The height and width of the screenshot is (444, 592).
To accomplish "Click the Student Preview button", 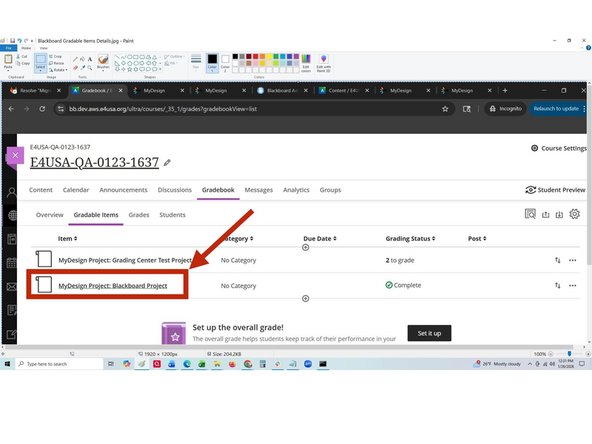I will click(555, 190).
